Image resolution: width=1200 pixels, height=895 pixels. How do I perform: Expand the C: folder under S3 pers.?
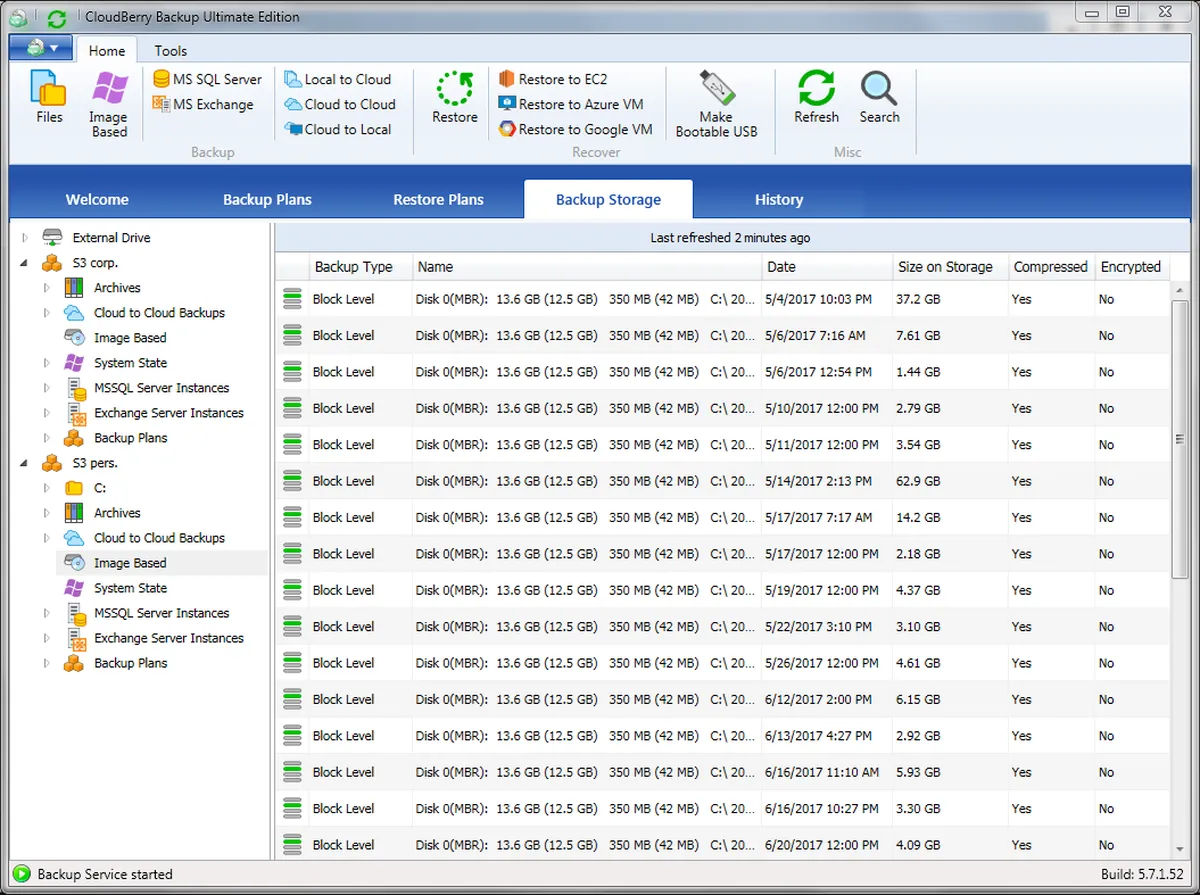[x=46, y=488]
